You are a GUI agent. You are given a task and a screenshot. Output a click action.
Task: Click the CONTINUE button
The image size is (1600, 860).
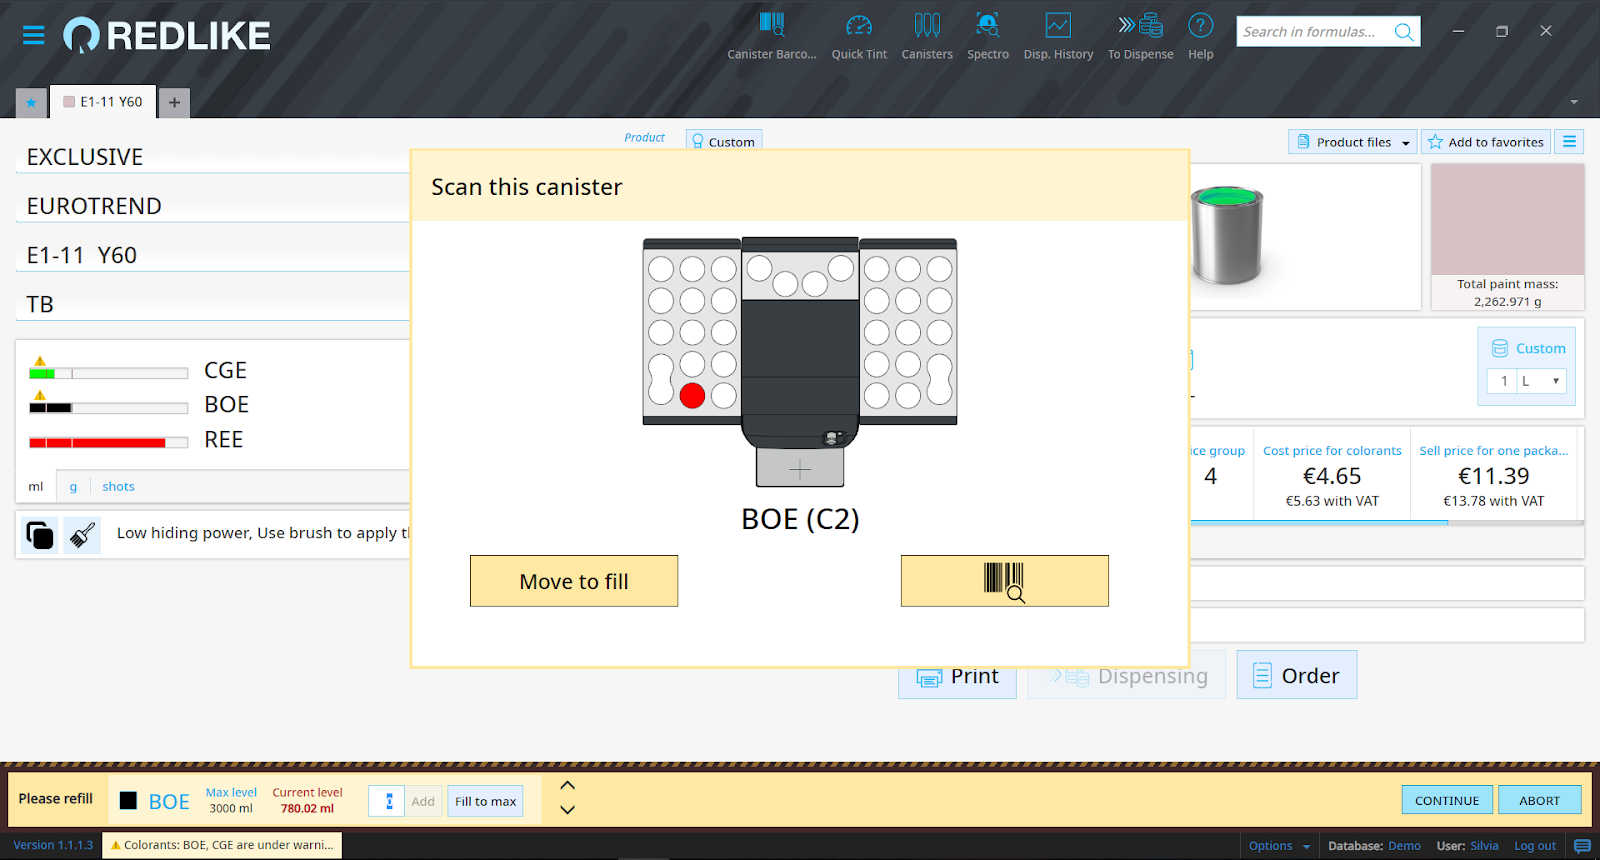(1447, 800)
